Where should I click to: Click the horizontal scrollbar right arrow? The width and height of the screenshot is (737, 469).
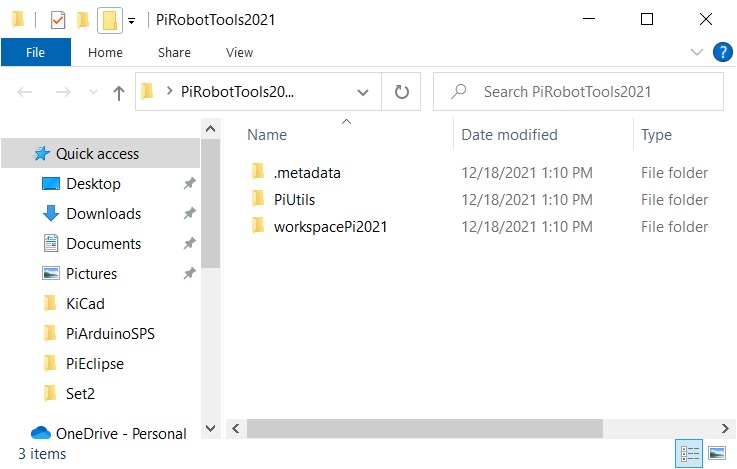725,429
